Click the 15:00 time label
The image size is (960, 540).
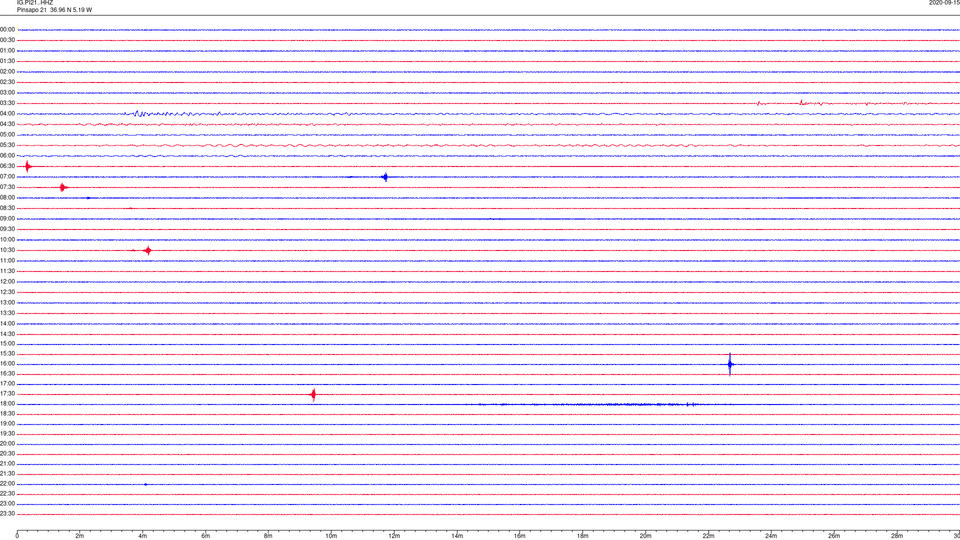8,343
